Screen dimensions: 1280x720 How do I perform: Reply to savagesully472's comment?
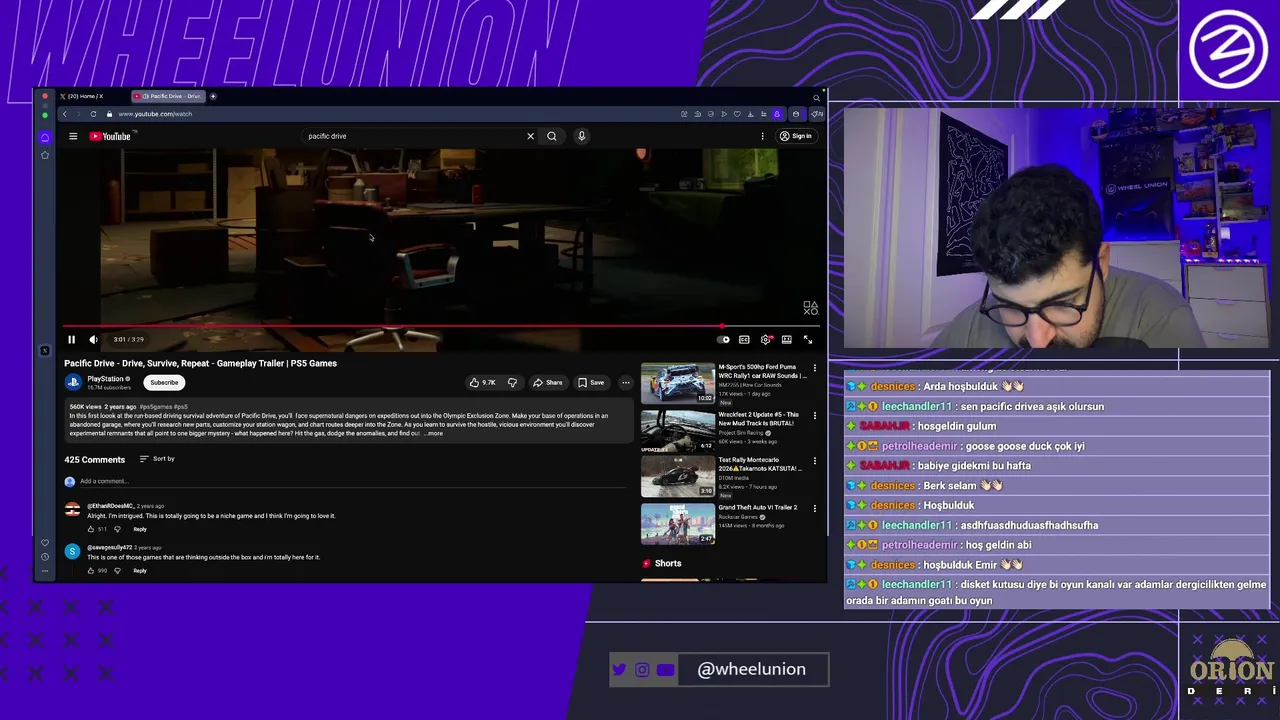(140, 571)
